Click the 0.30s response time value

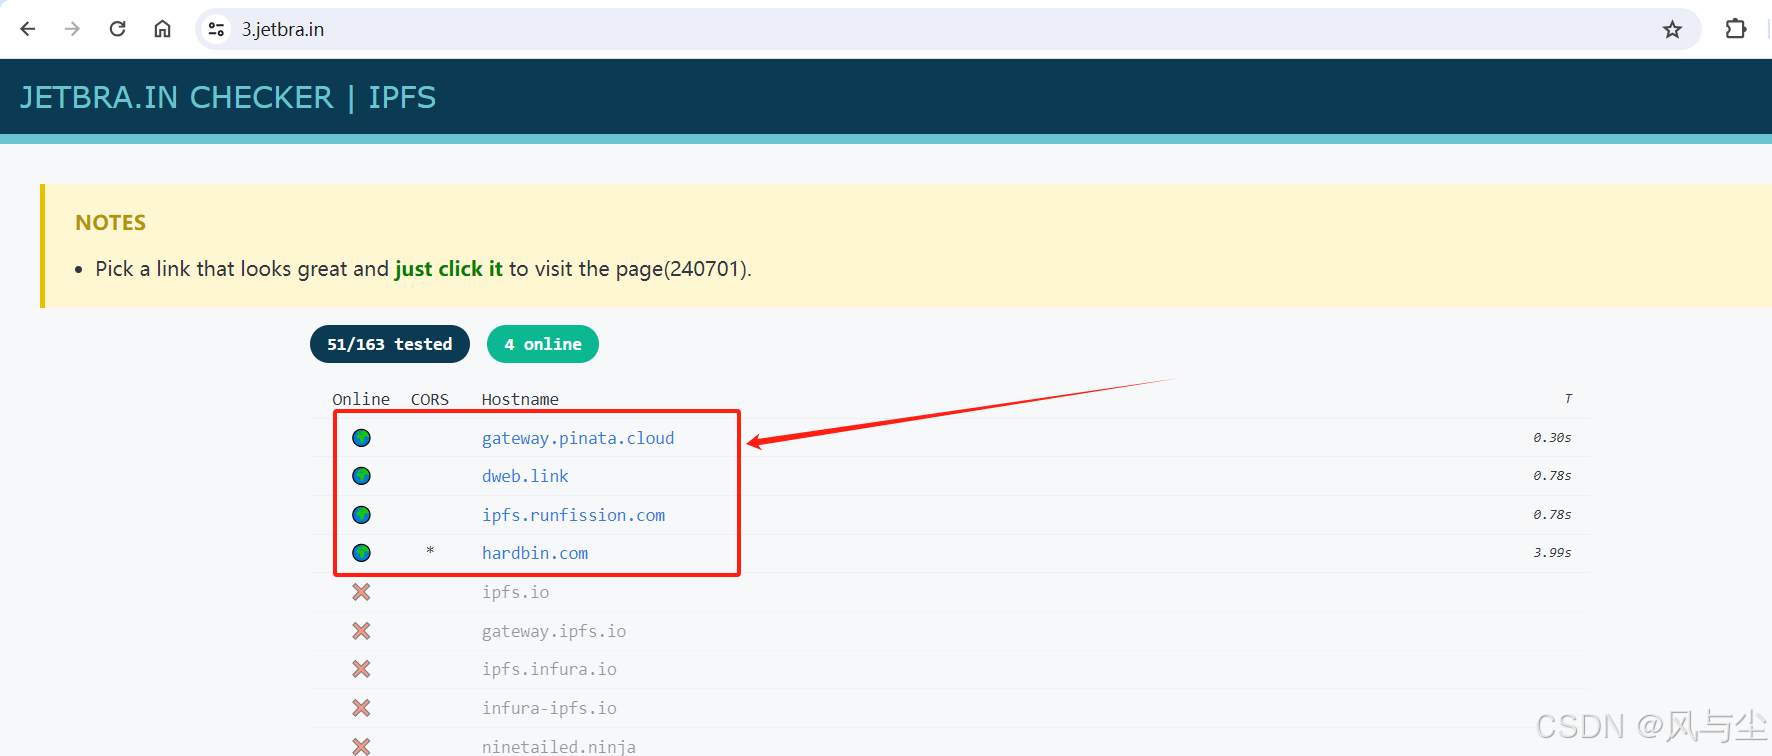[x=1552, y=438]
